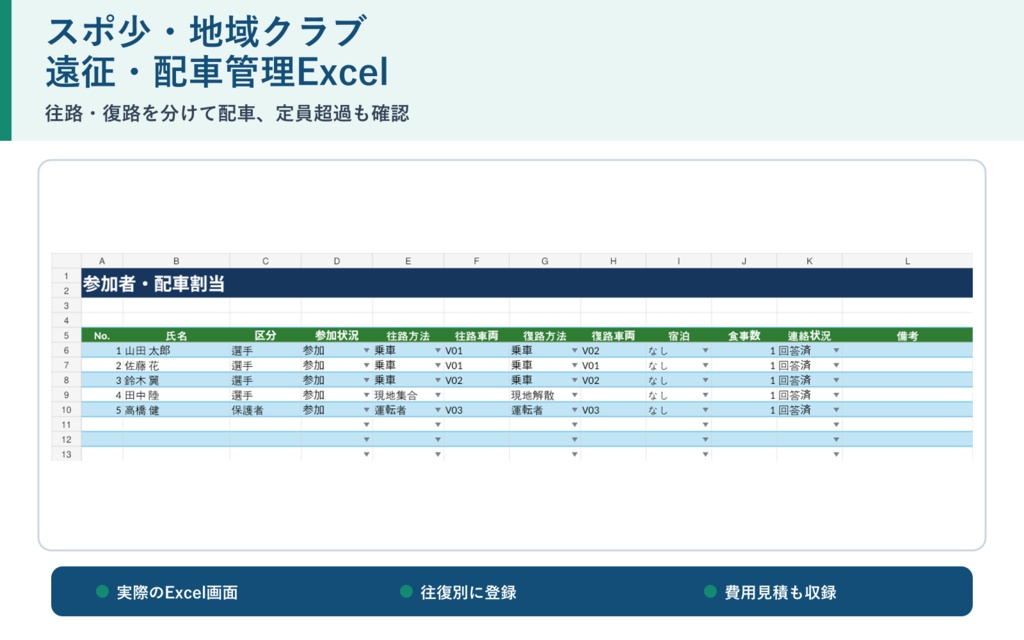Select column A header
Image resolution: width=1024 pixels, height=640 pixels.
click(x=102, y=261)
